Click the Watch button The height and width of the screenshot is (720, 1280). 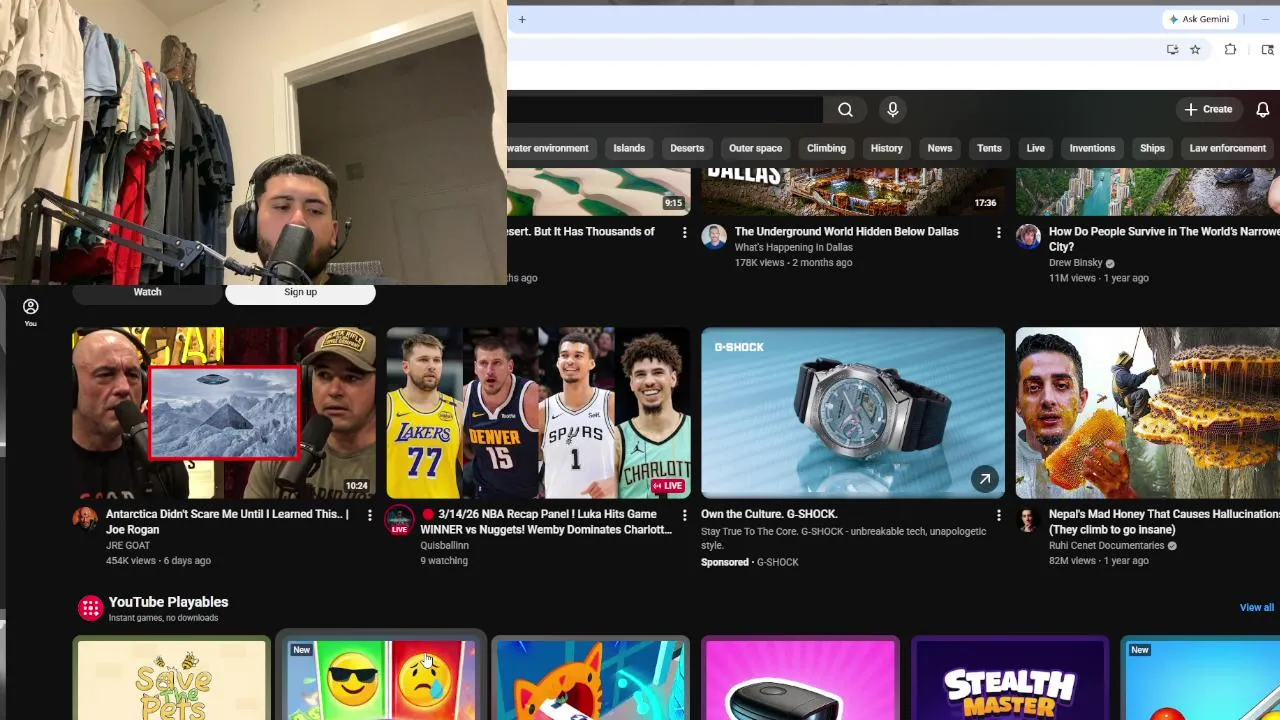click(147, 292)
